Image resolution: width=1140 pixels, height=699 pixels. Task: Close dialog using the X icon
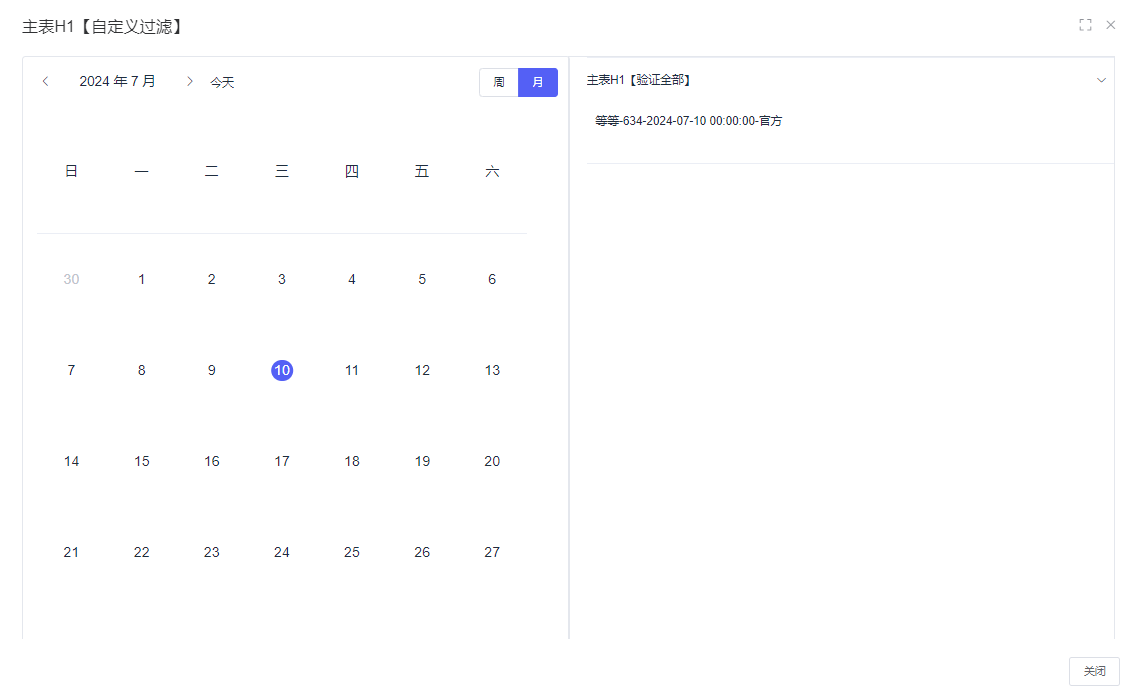click(1110, 25)
